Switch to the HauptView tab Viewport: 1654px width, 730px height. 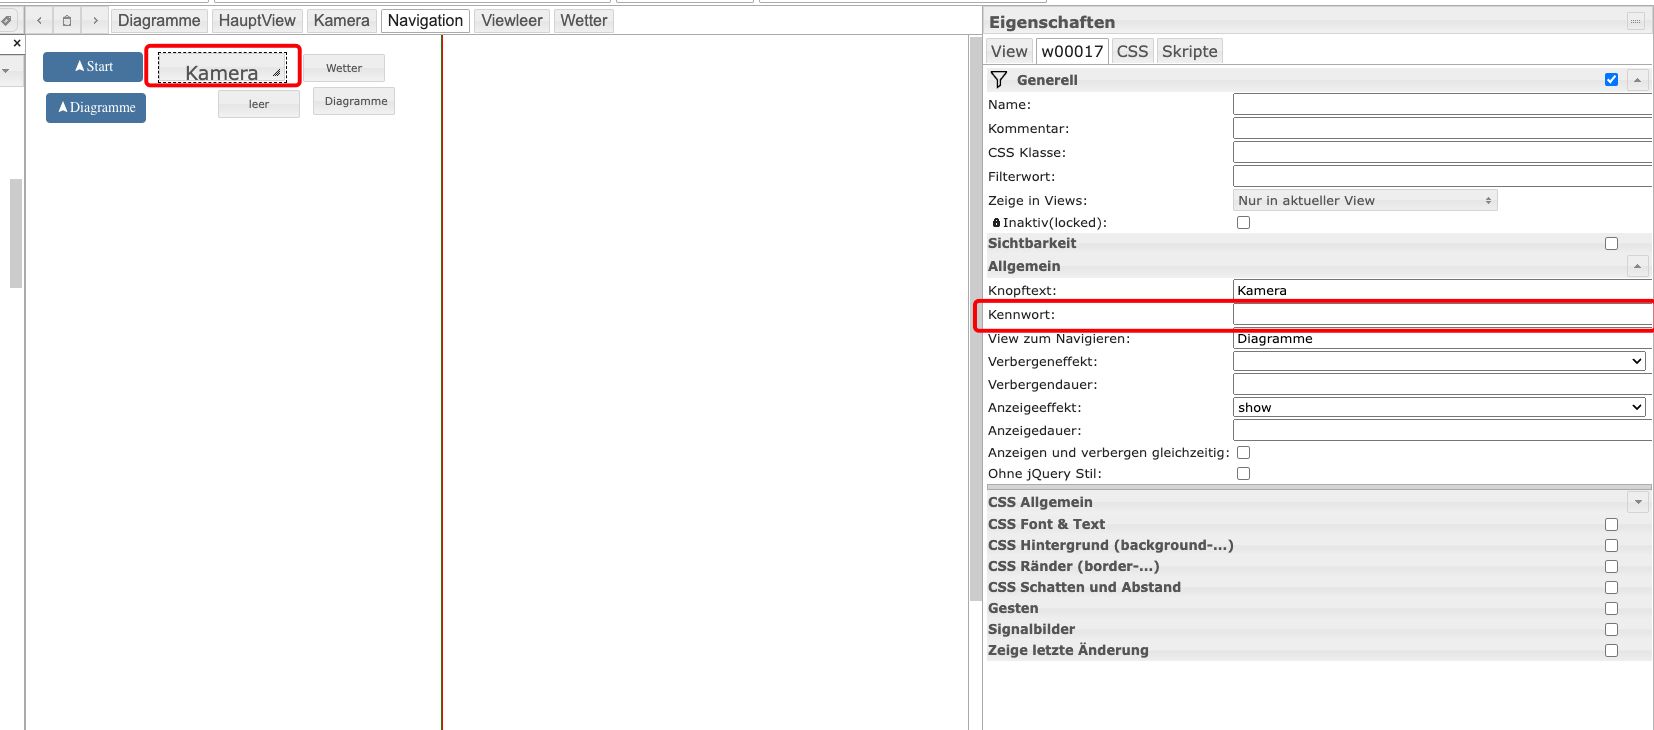click(257, 20)
